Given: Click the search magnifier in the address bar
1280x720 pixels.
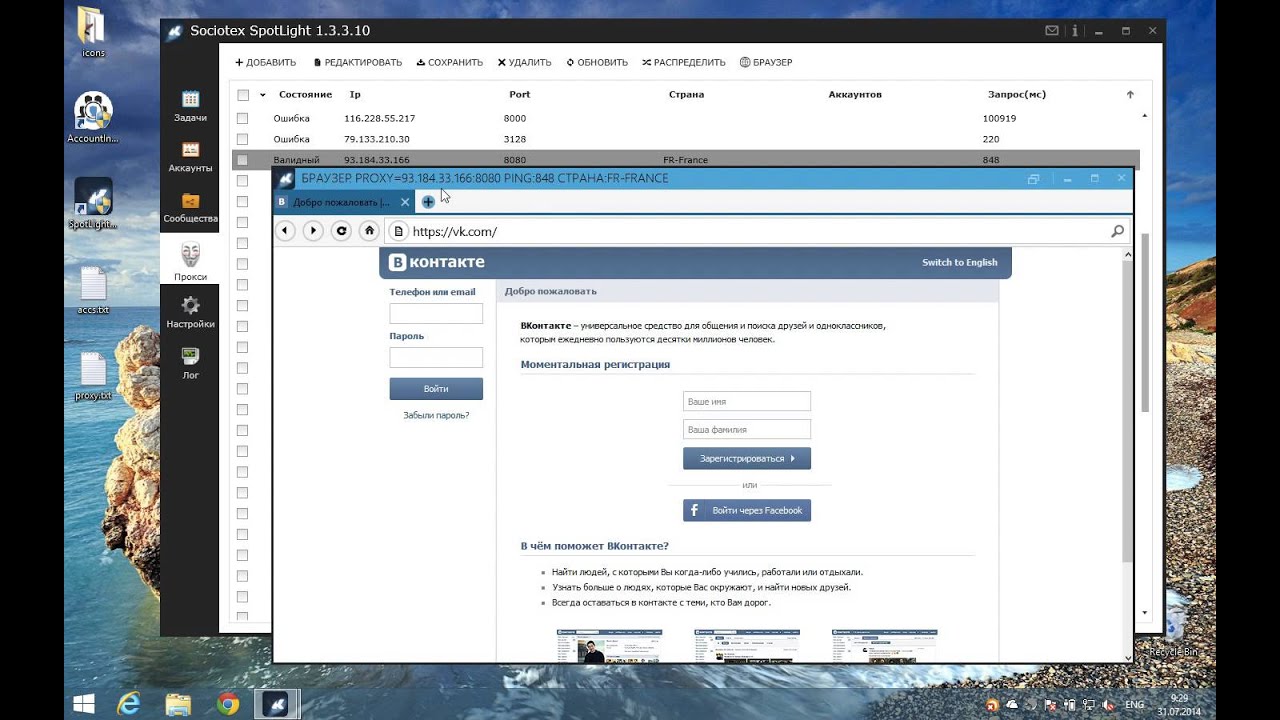Looking at the screenshot, I should point(1117,231).
